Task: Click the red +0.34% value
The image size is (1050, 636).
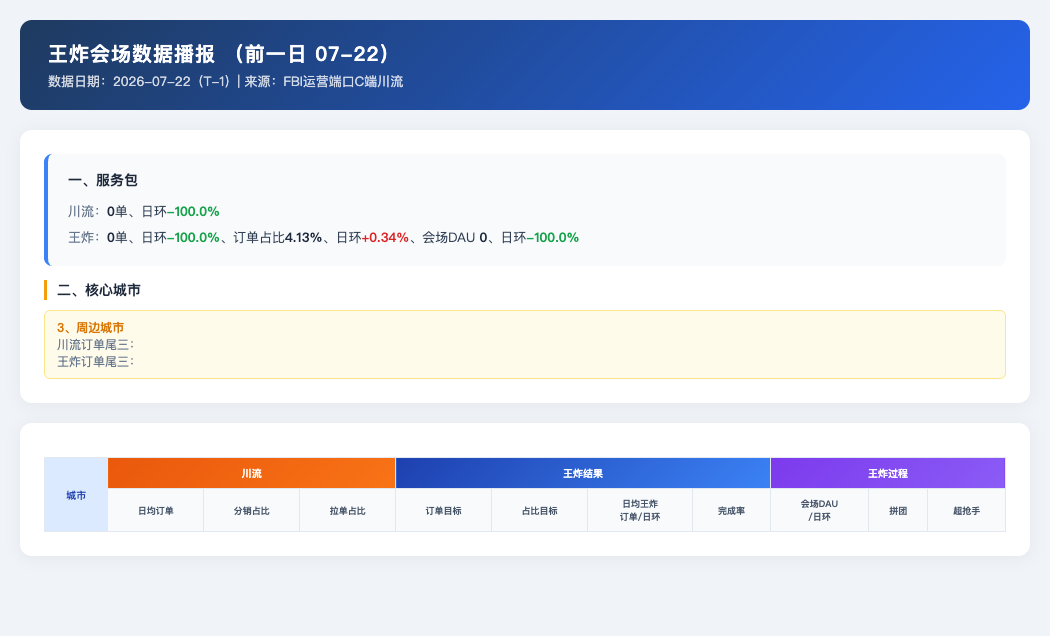Action: 385,238
